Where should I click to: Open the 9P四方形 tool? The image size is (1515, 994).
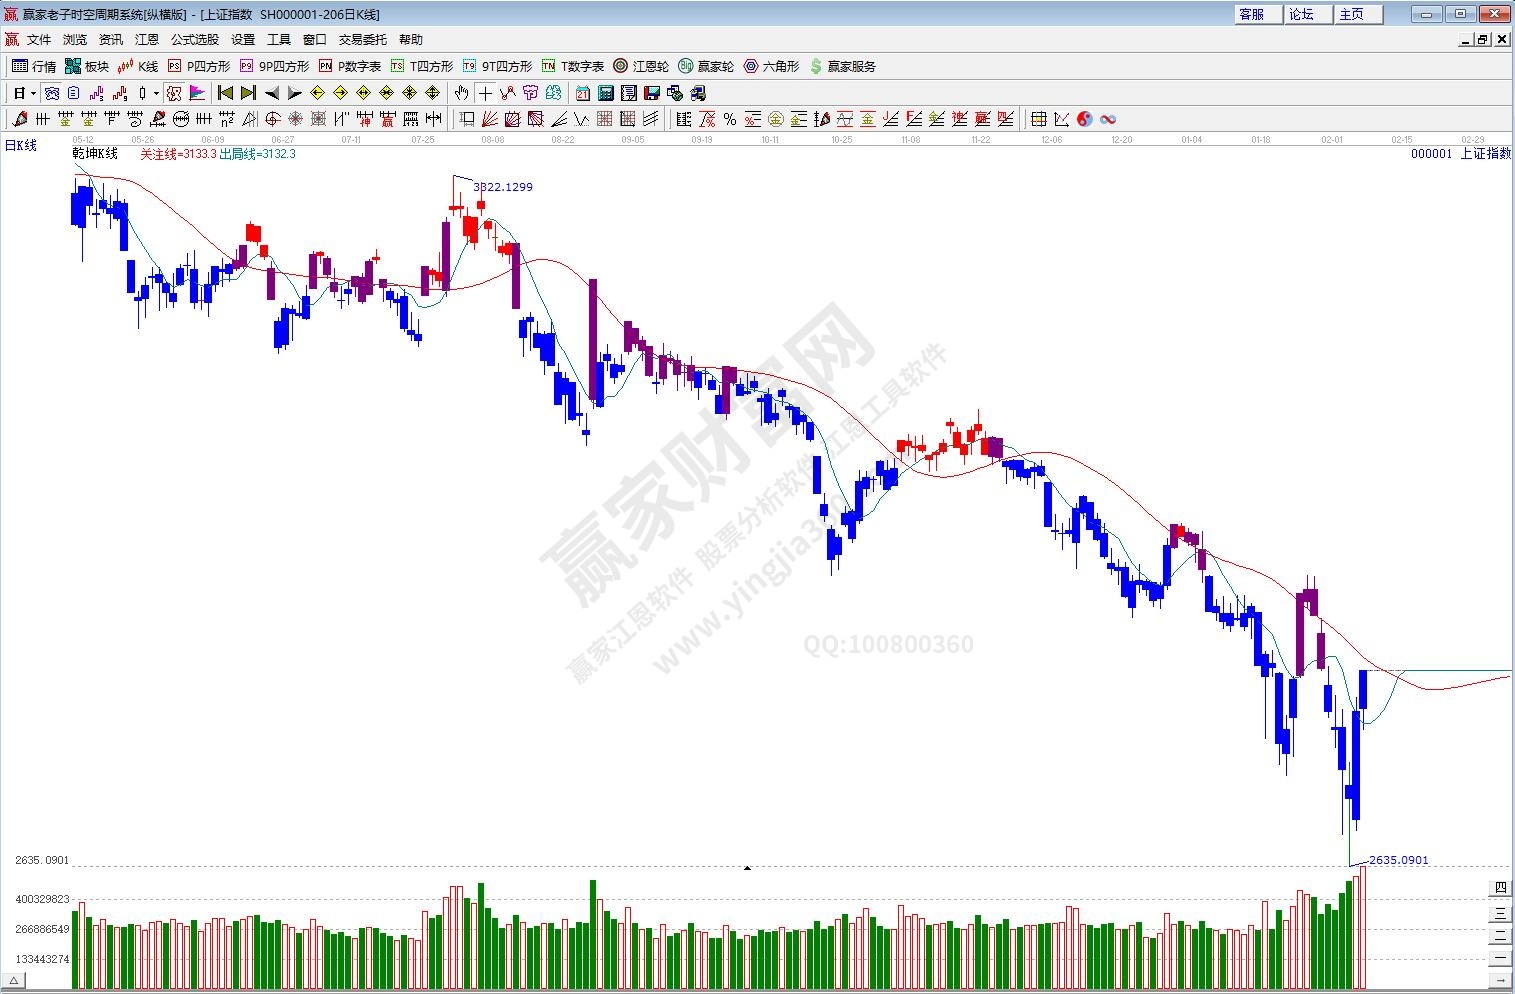[274, 66]
